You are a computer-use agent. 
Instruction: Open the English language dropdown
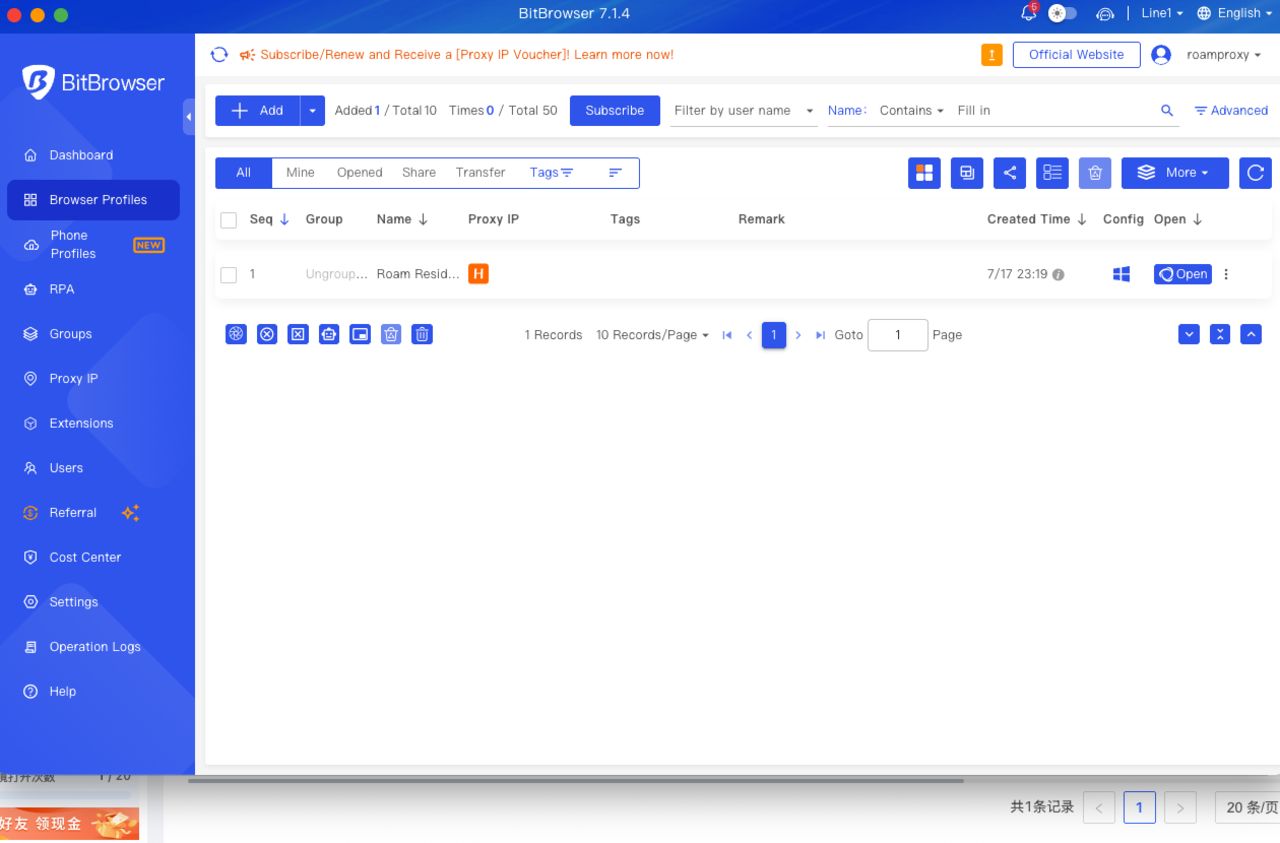point(1236,13)
